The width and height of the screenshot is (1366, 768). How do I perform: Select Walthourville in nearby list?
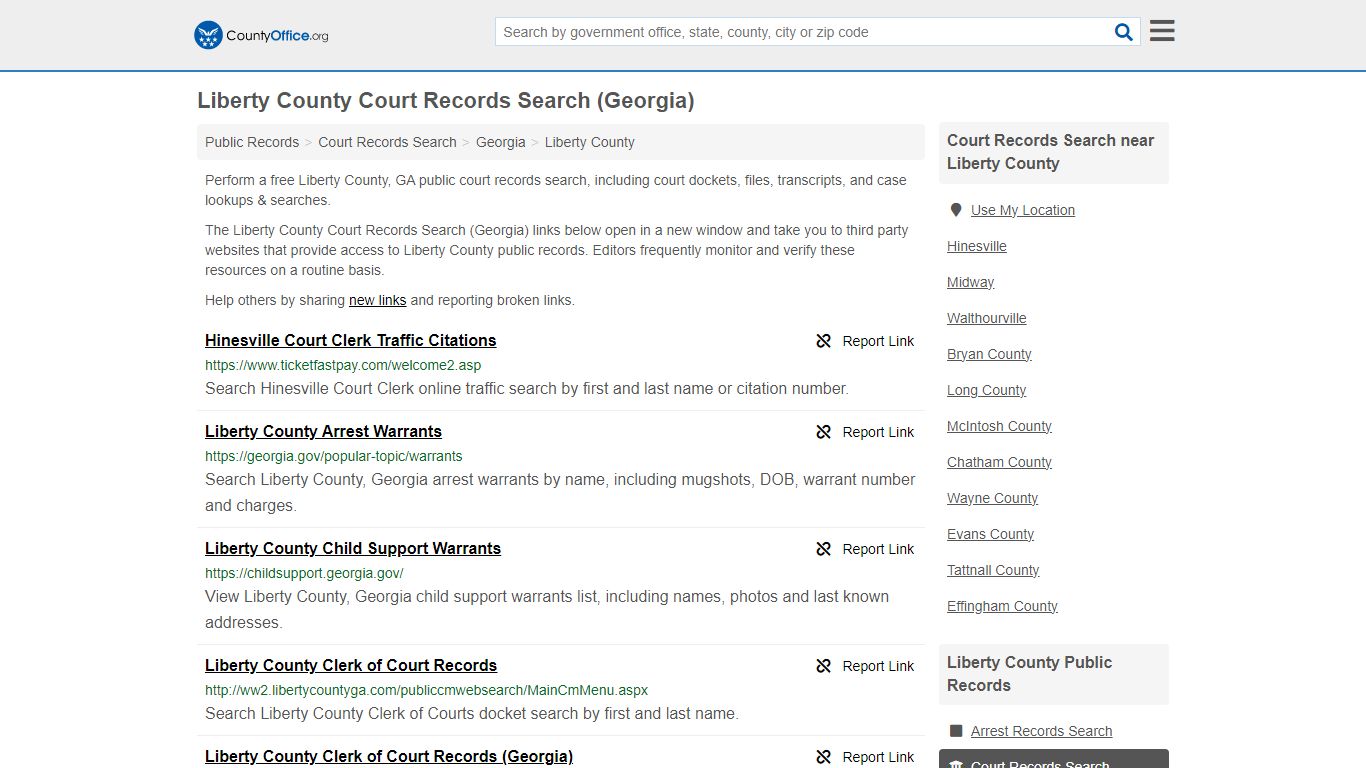point(987,318)
